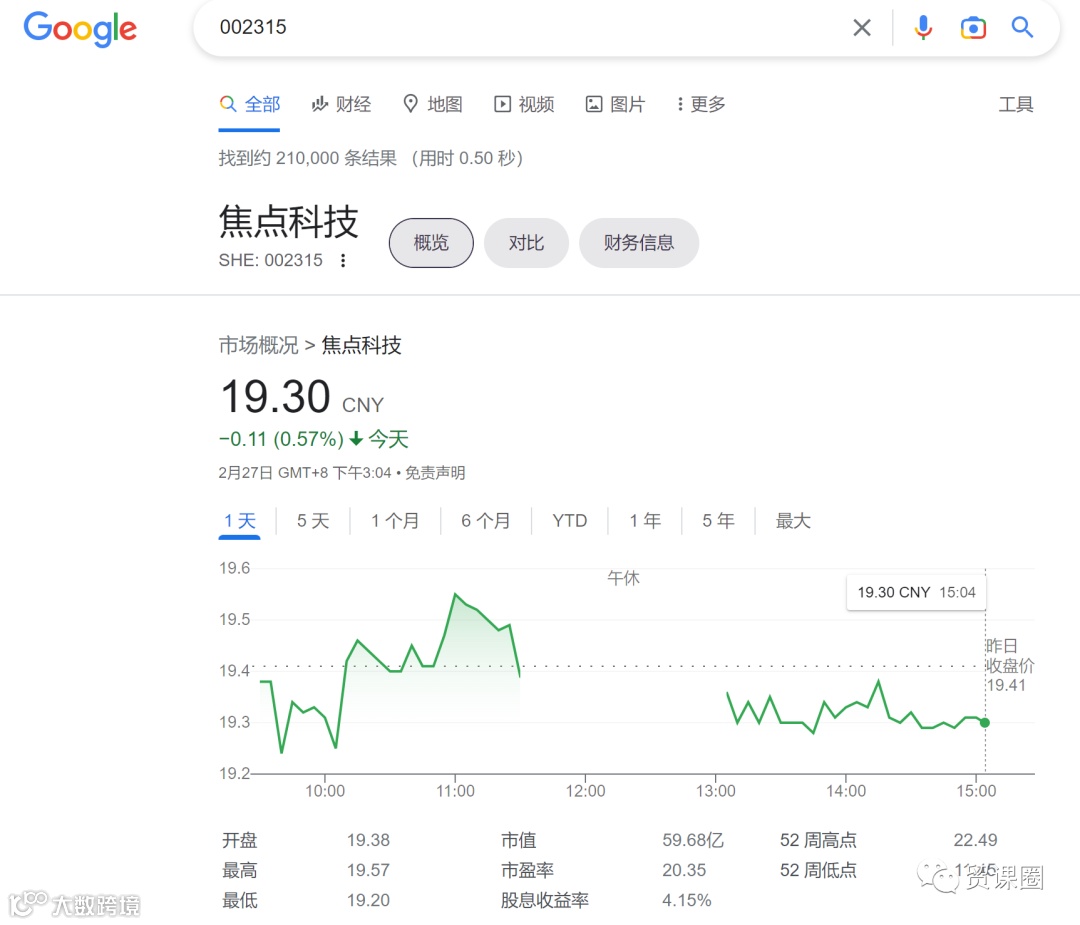This screenshot has height=925, width=1080.
Task: Select the YTD chart range
Action: 570,521
